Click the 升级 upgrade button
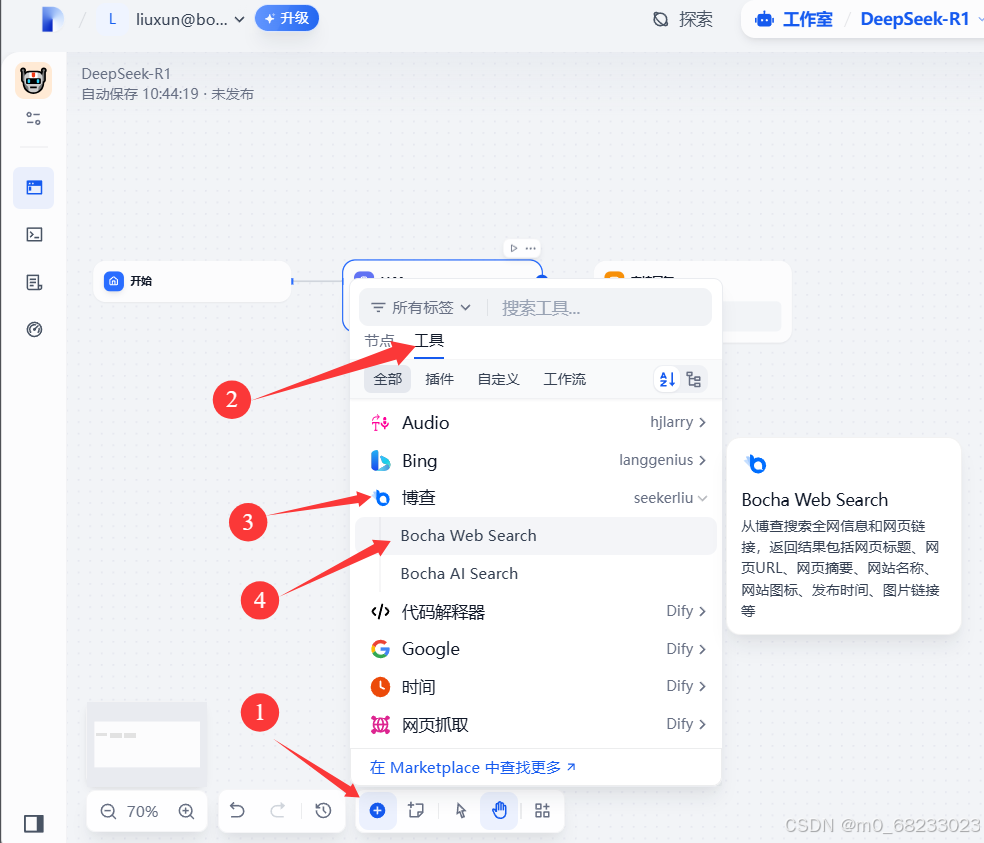The image size is (984, 843). [x=287, y=18]
